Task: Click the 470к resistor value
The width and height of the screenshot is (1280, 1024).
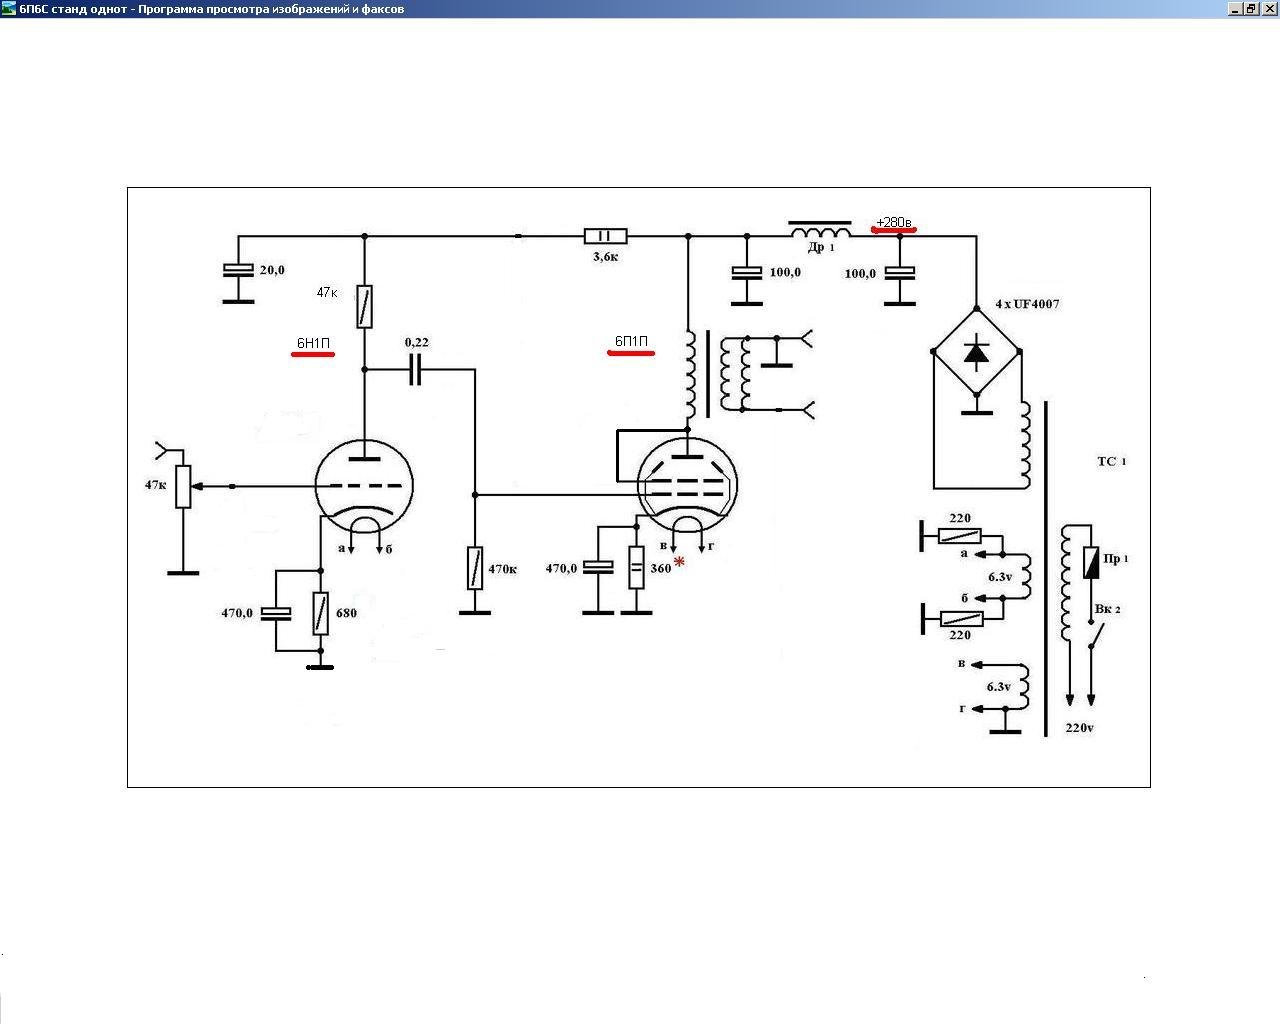Action: coord(502,569)
